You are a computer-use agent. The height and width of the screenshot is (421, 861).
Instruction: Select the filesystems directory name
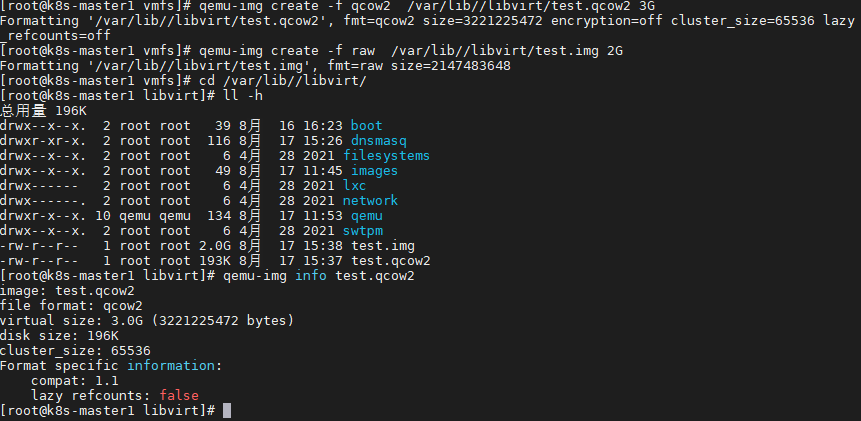387,156
